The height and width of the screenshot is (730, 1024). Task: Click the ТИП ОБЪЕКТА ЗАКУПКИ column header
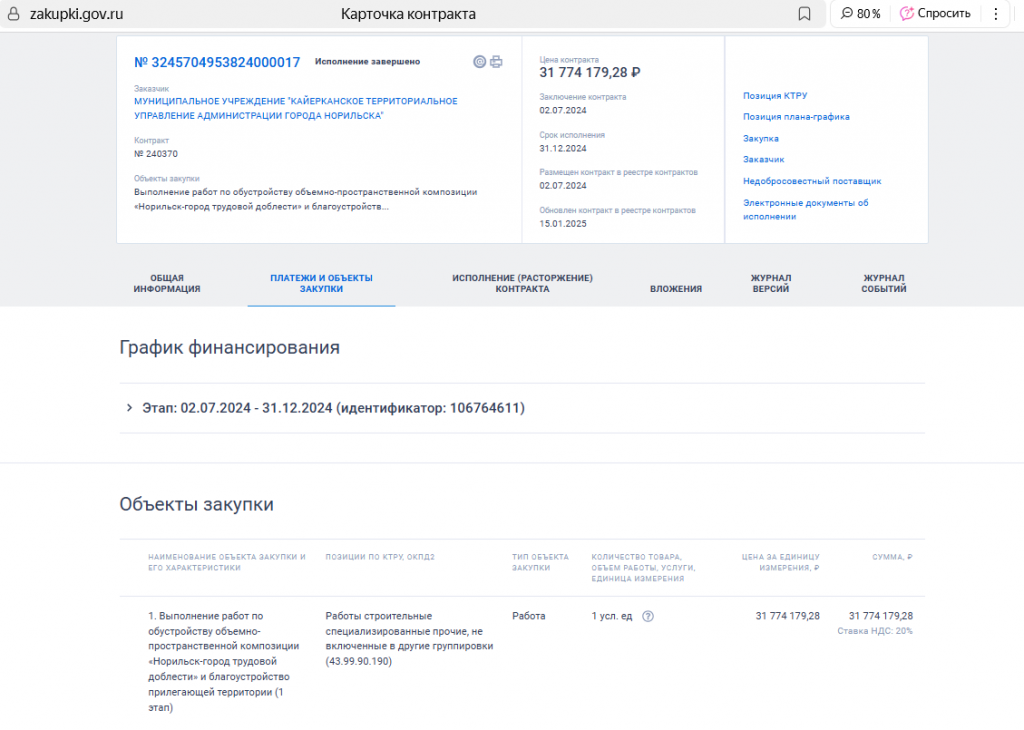[540, 562]
